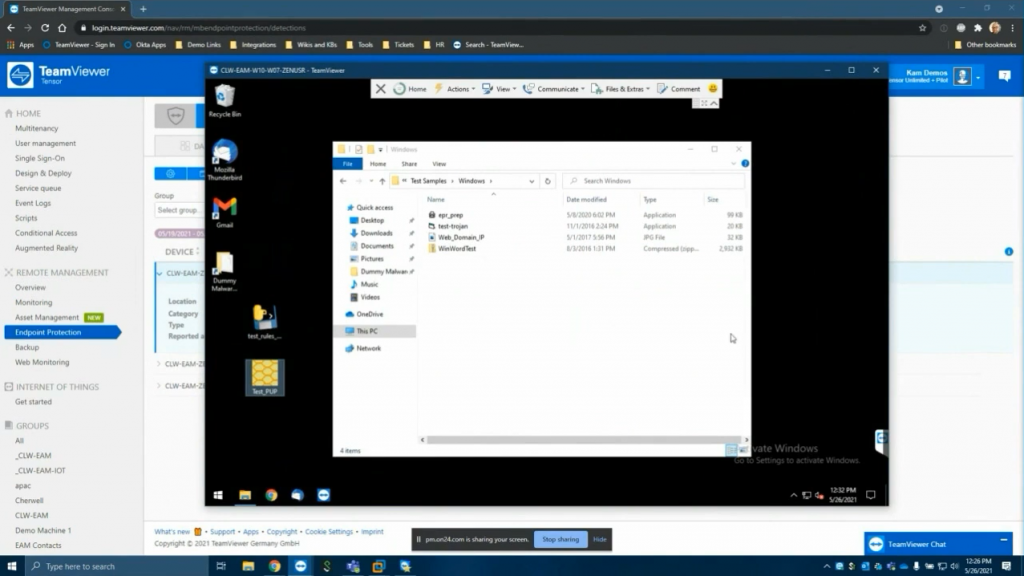This screenshot has width=1024, height=576.
Task: Click the Stop sharing button
Action: point(560,539)
